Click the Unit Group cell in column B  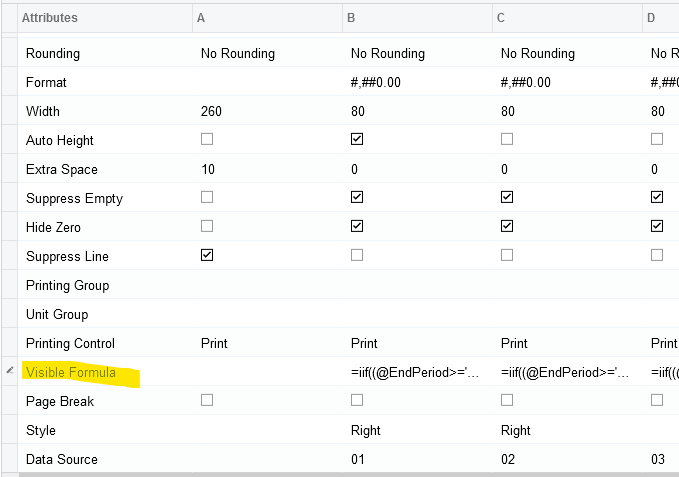click(x=417, y=314)
